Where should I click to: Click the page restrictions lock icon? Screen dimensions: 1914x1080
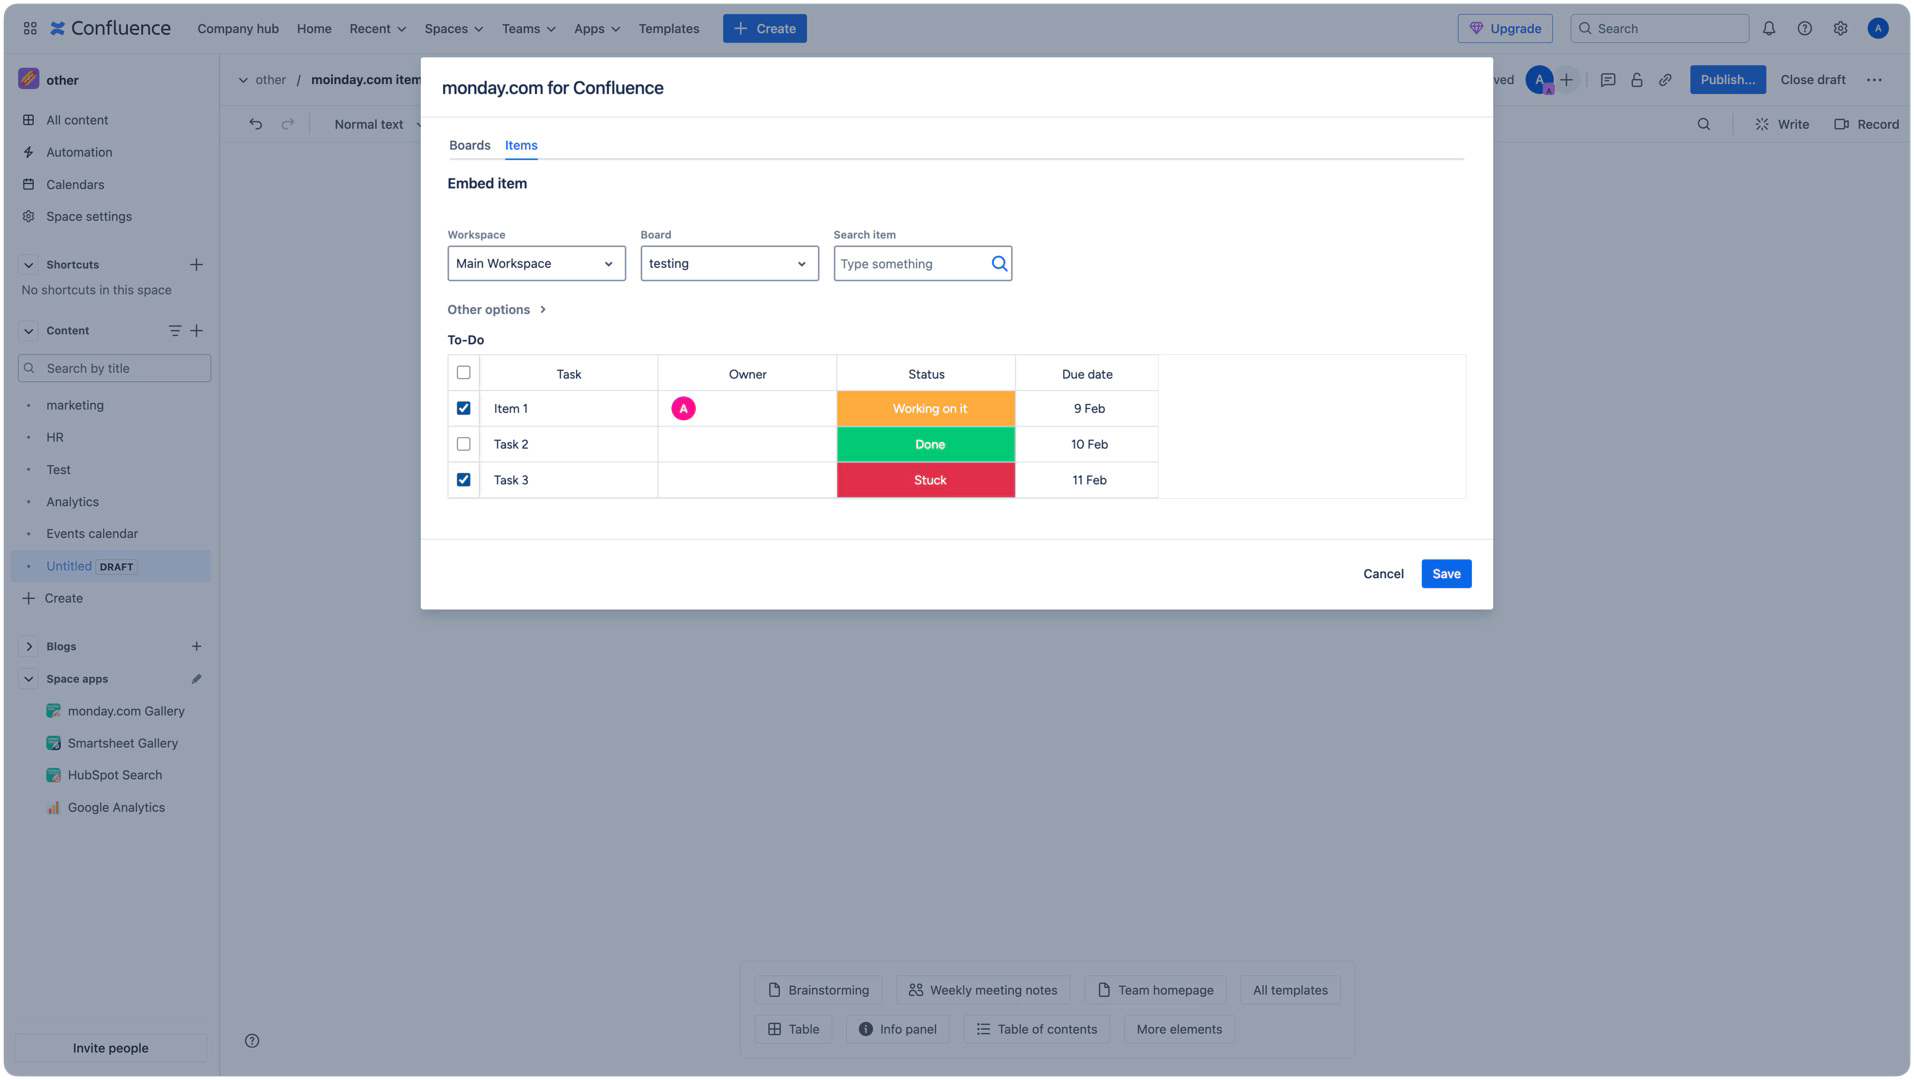tap(1636, 80)
